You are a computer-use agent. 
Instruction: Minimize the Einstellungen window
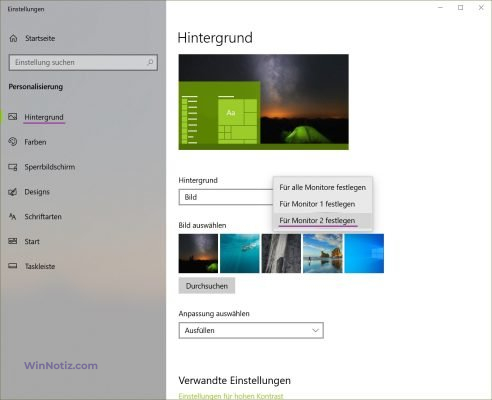[440, 7]
